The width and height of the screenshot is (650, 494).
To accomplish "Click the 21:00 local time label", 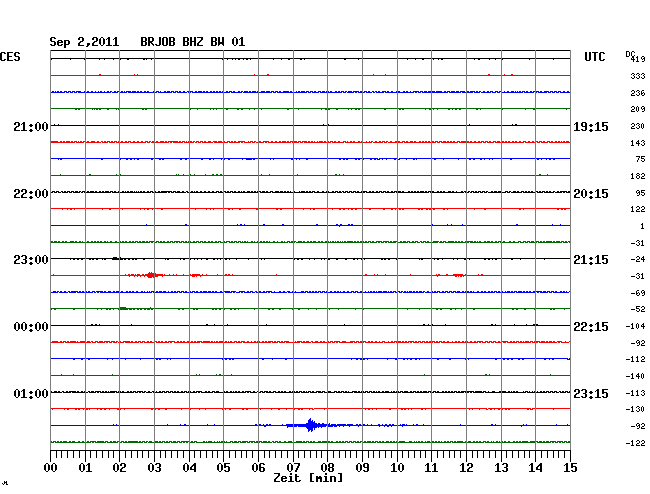I will pyautogui.click(x=31, y=126).
